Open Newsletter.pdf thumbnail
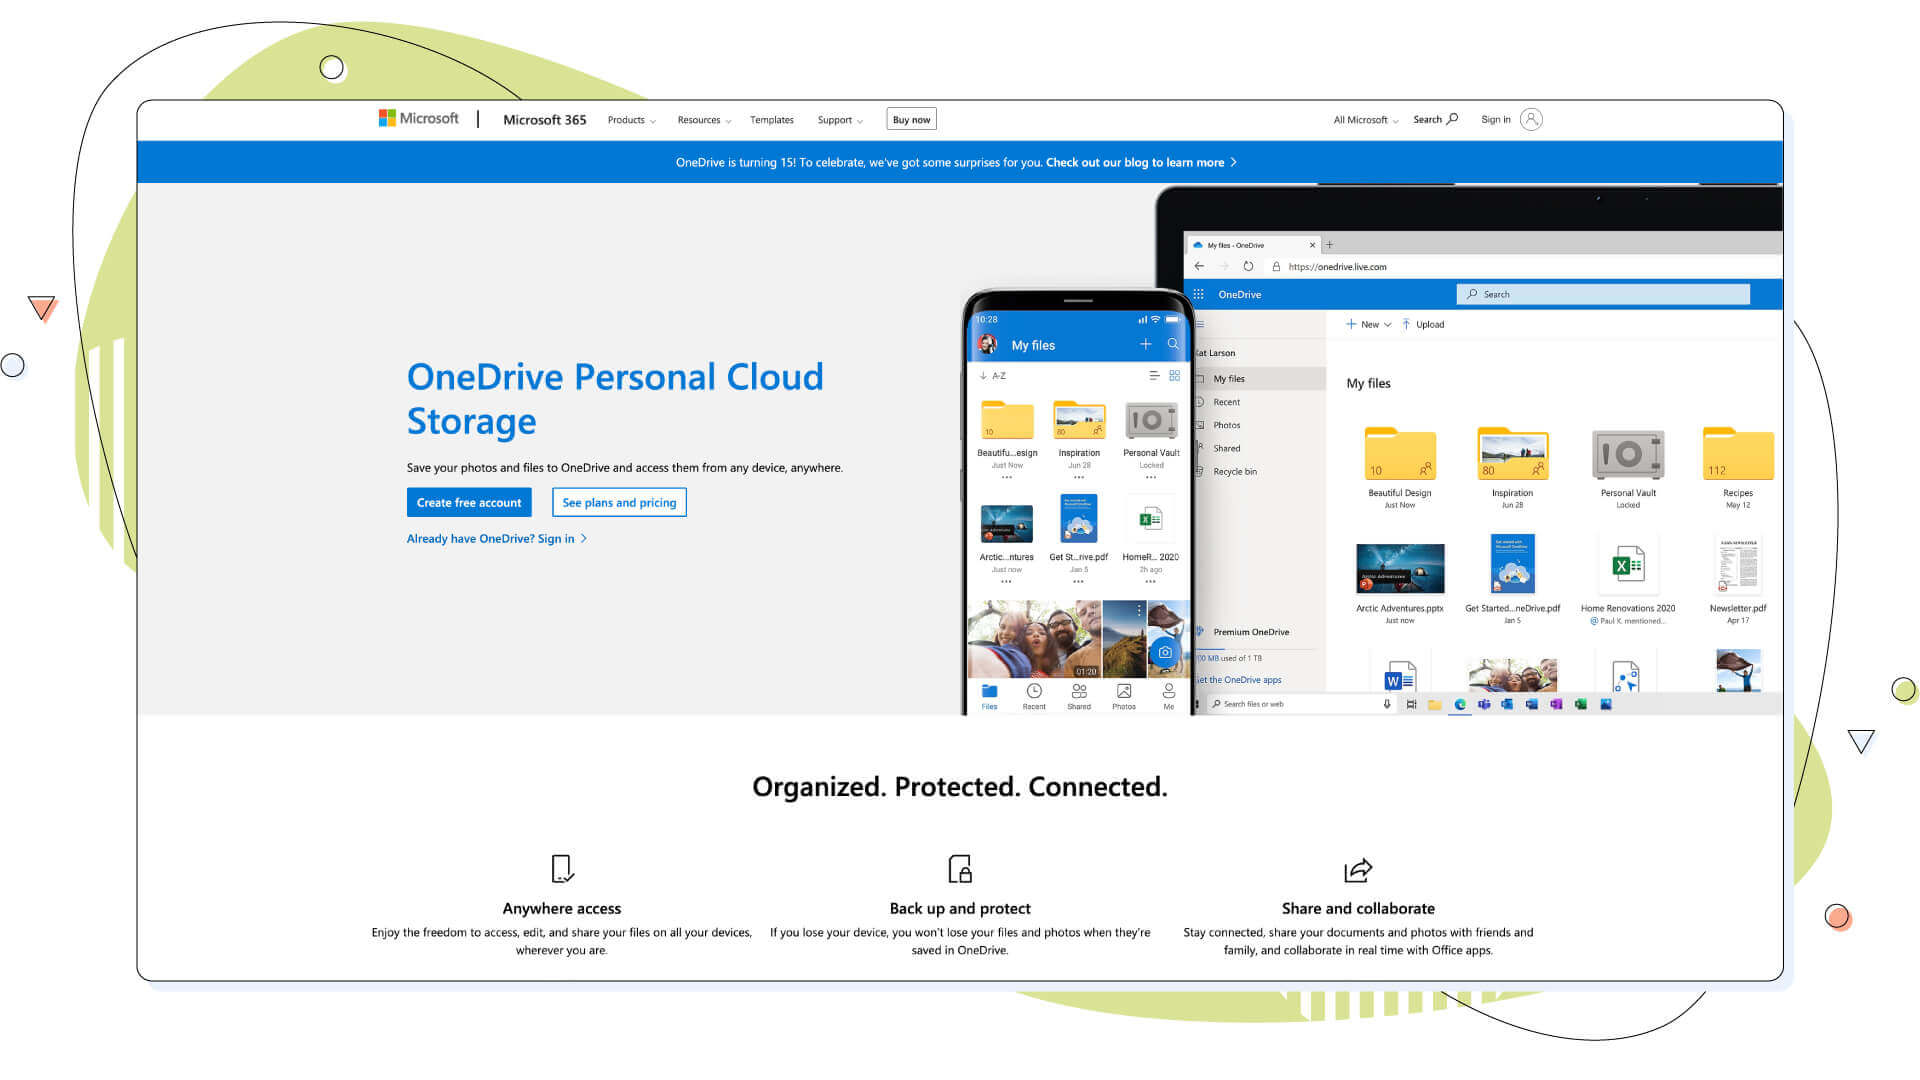 click(1738, 565)
